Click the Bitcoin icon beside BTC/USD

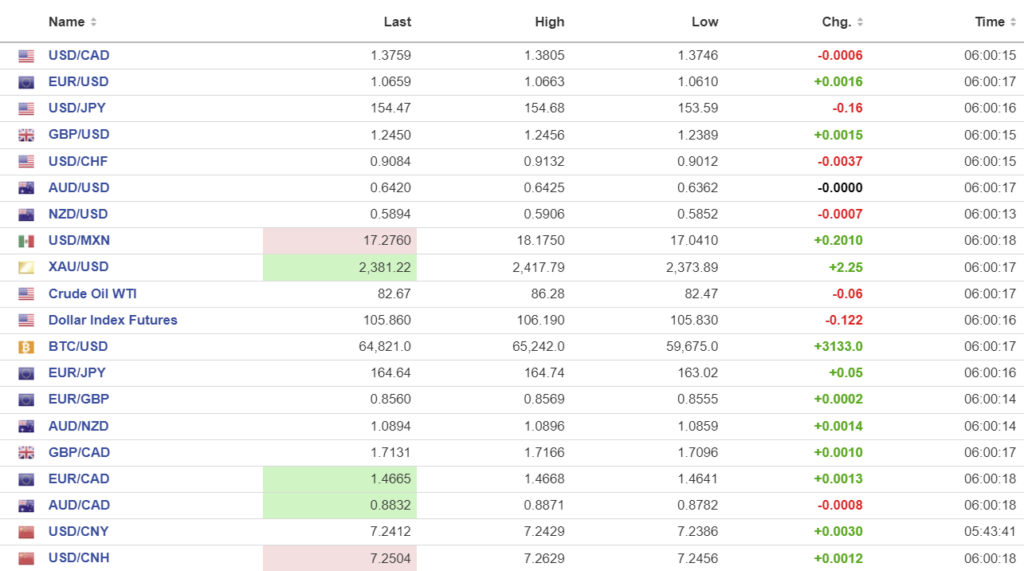pyautogui.click(x=26, y=347)
